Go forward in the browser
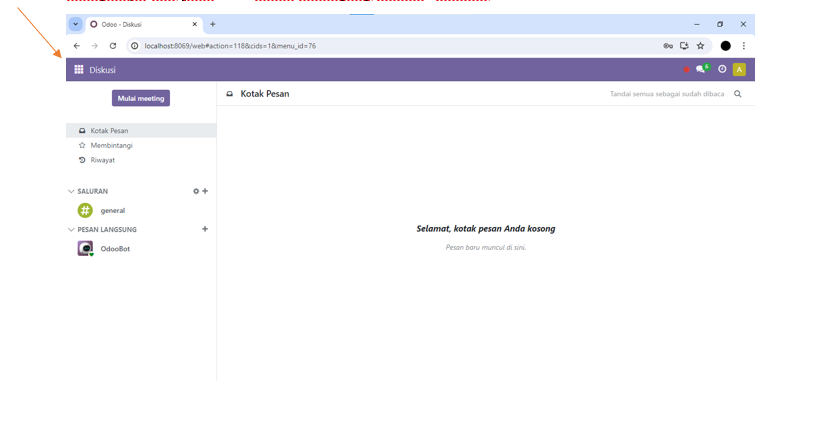 pyautogui.click(x=95, y=46)
